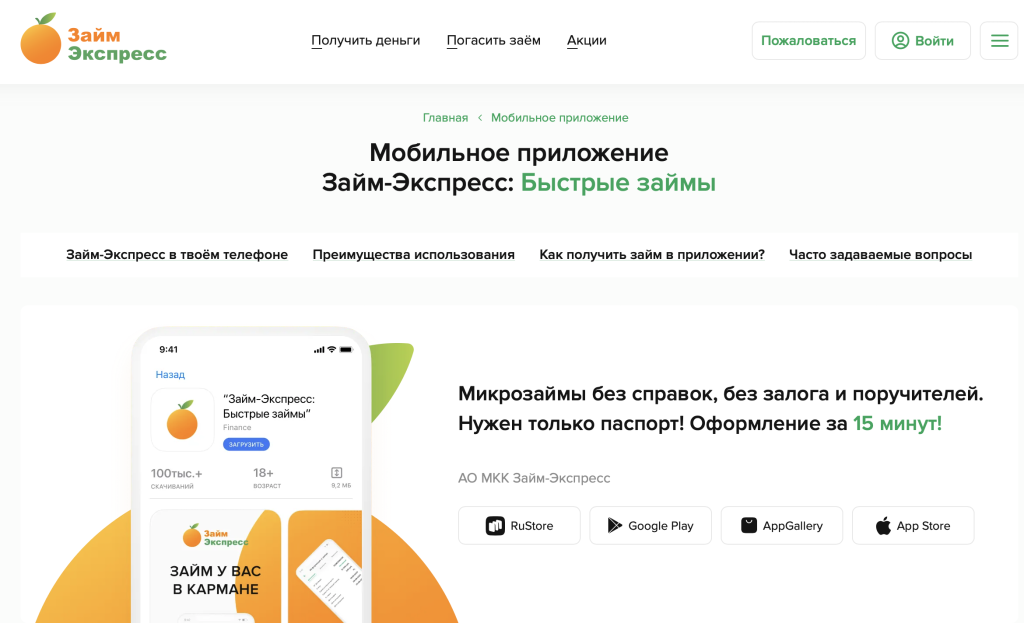The width and height of the screenshot is (1024, 623).
Task: Open the App Store link
Action: point(912,526)
